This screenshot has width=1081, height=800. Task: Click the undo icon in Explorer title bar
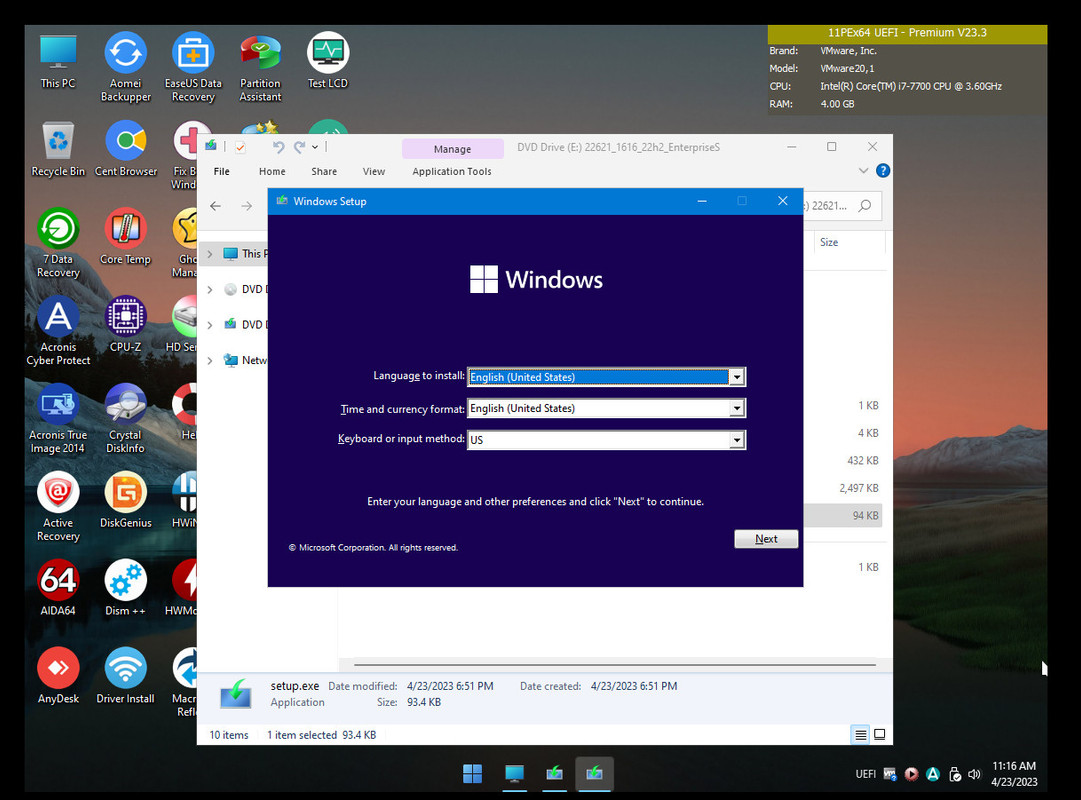click(x=278, y=147)
